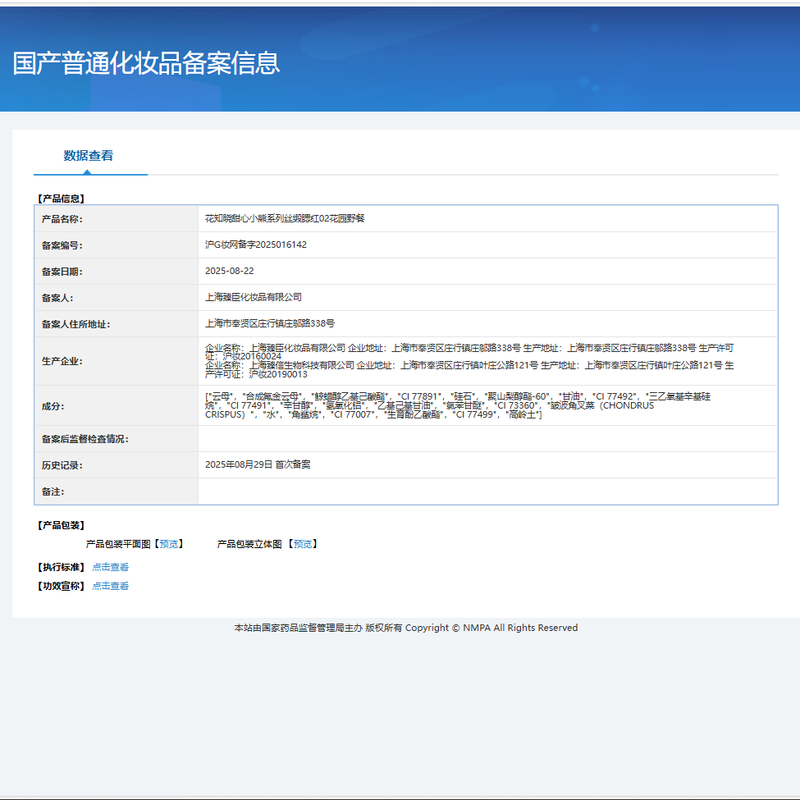Screen dimensions: 800x800
Task: Open 预览 link for 产品包装立体图
Action: click(302, 544)
